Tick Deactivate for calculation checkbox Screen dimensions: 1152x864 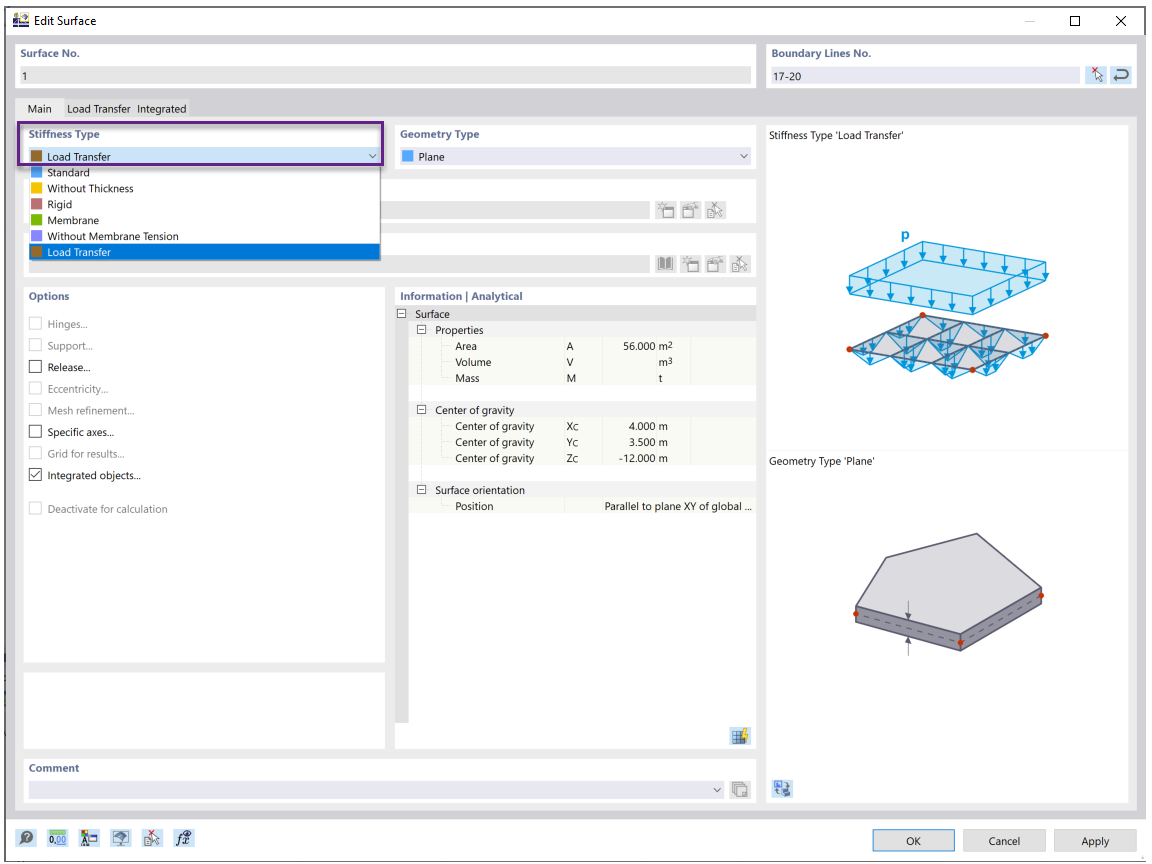point(35,508)
